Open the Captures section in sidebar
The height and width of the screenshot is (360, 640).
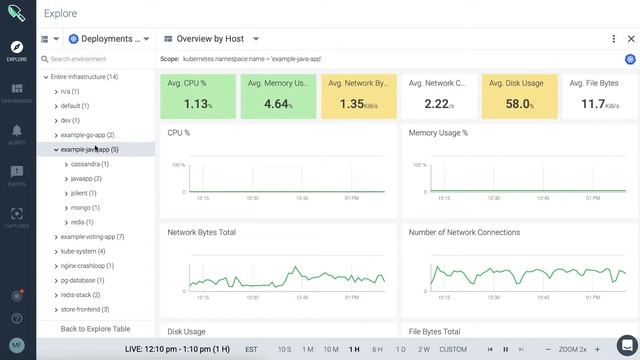[17, 218]
